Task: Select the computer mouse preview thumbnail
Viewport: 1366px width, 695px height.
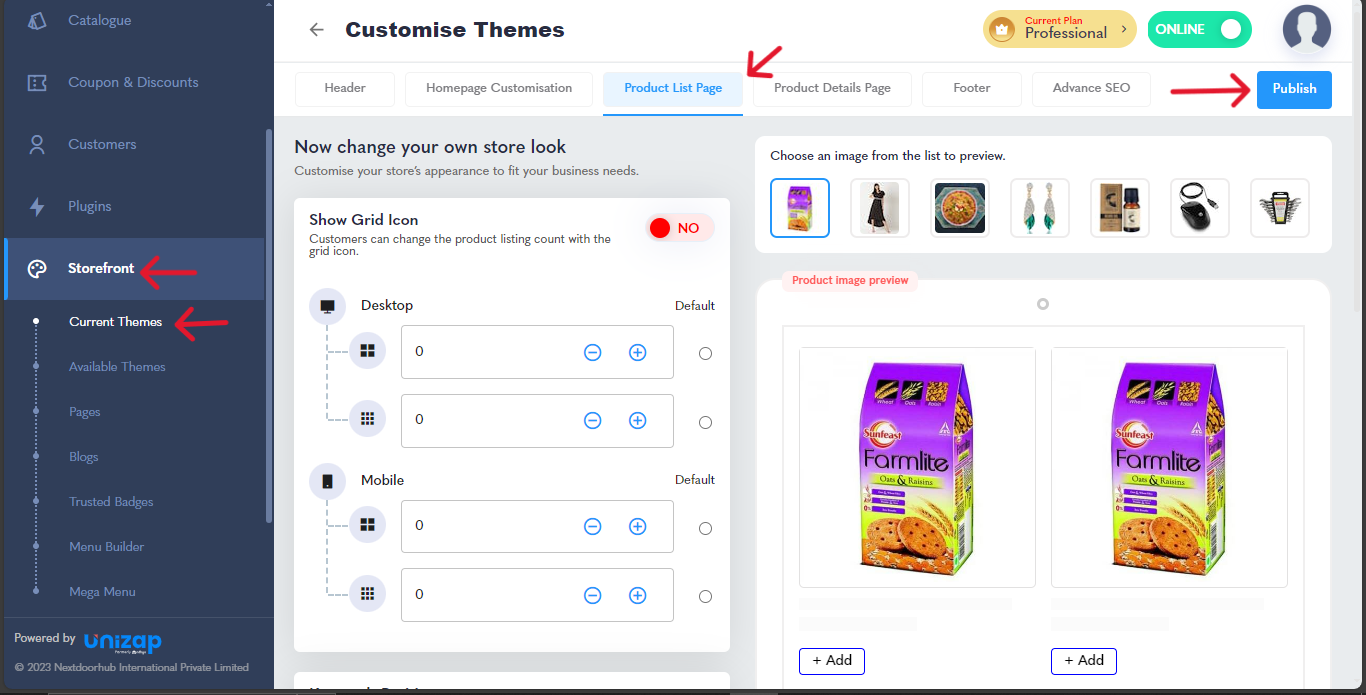Action: [1200, 208]
